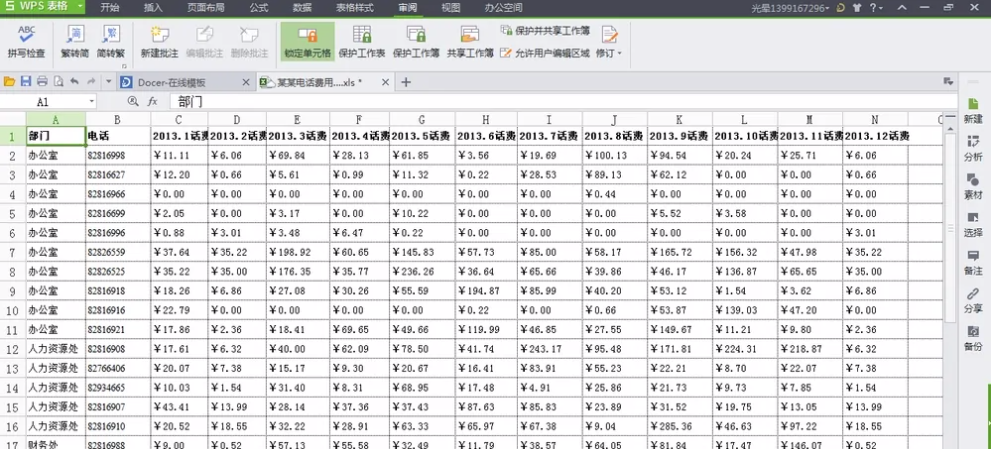
Task: Click 分析 in the right sidebar
Action: [x=973, y=149]
